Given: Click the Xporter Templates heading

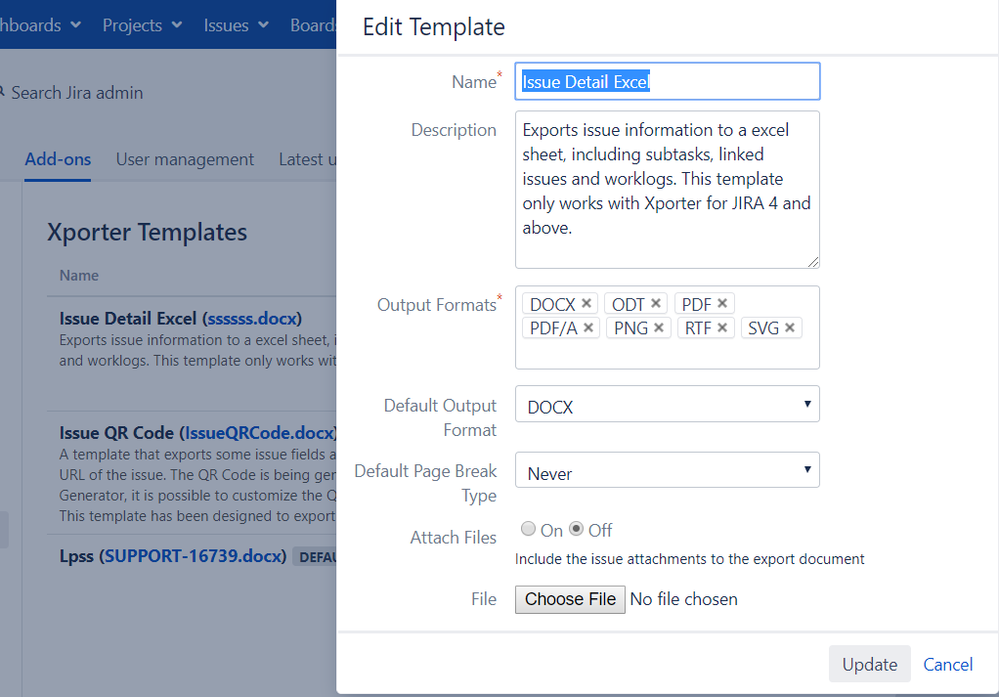Looking at the screenshot, I should pos(147,232).
